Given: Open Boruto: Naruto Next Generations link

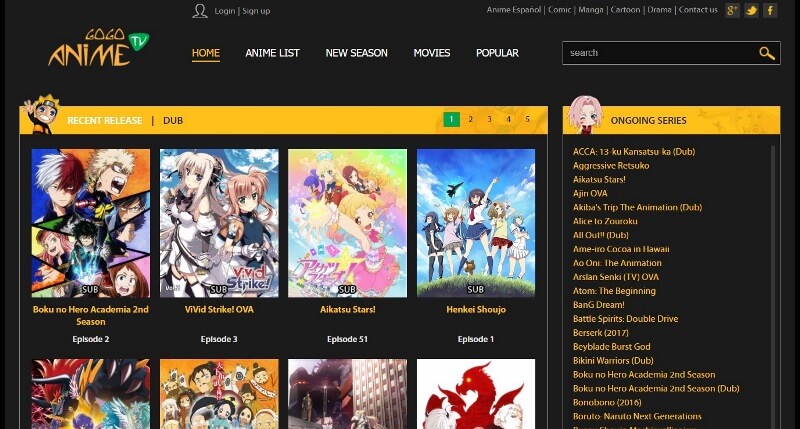Looking at the screenshot, I should pos(637,416).
